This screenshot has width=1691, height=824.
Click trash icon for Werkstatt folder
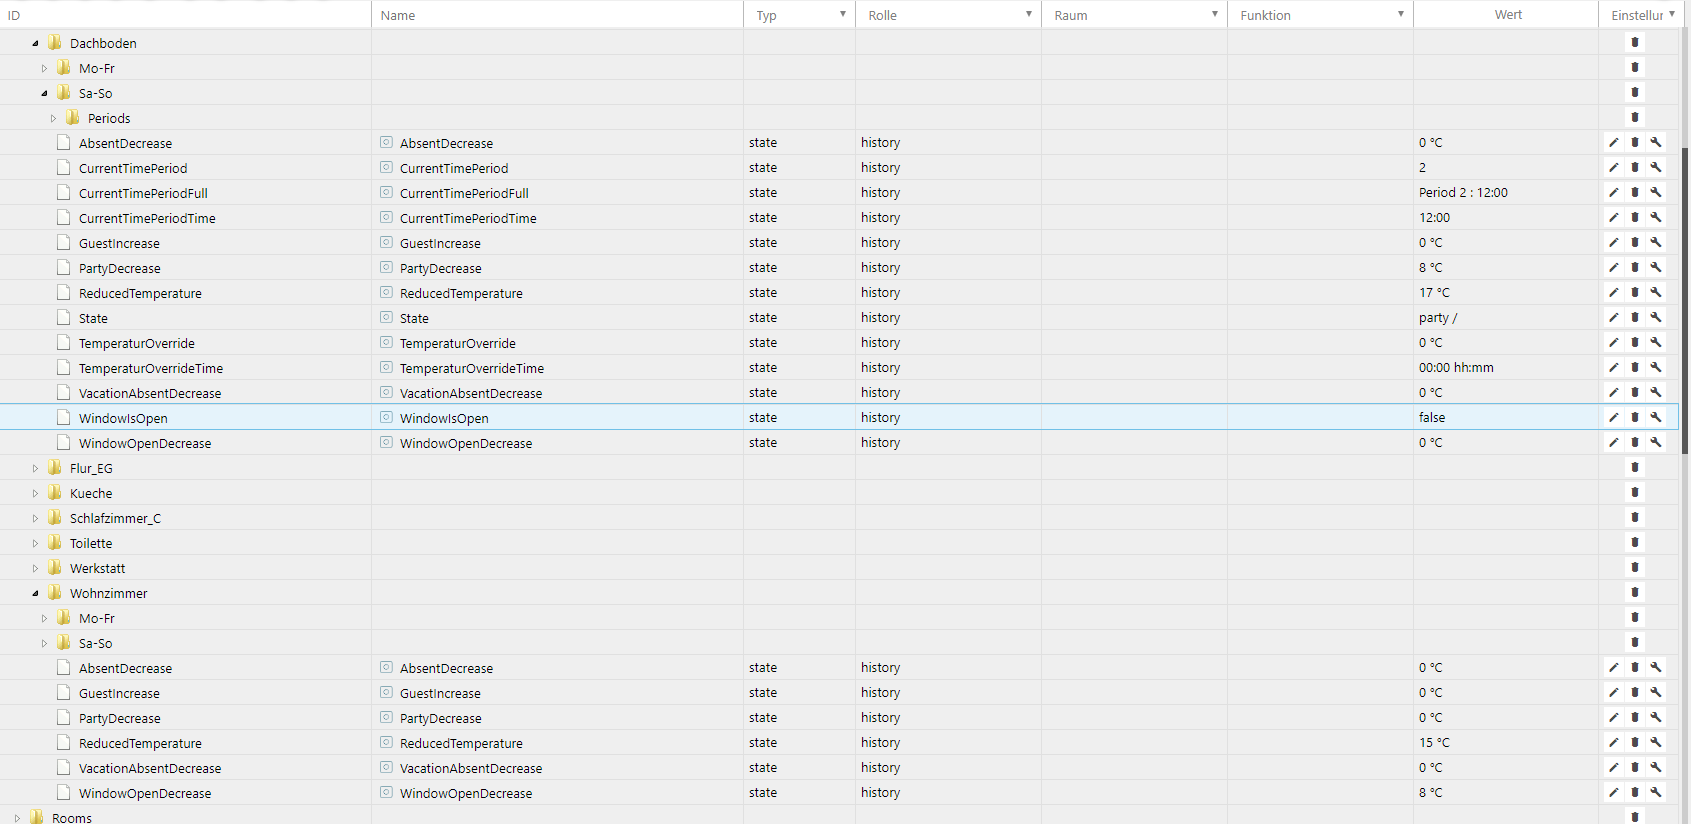click(x=1635, y=568)
